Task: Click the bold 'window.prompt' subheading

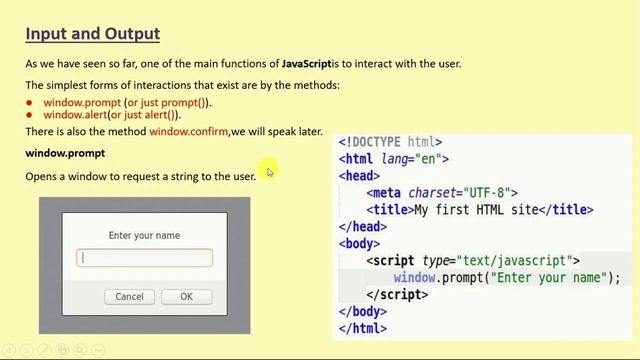Action: pyautogui.click(x=65, y=153)
